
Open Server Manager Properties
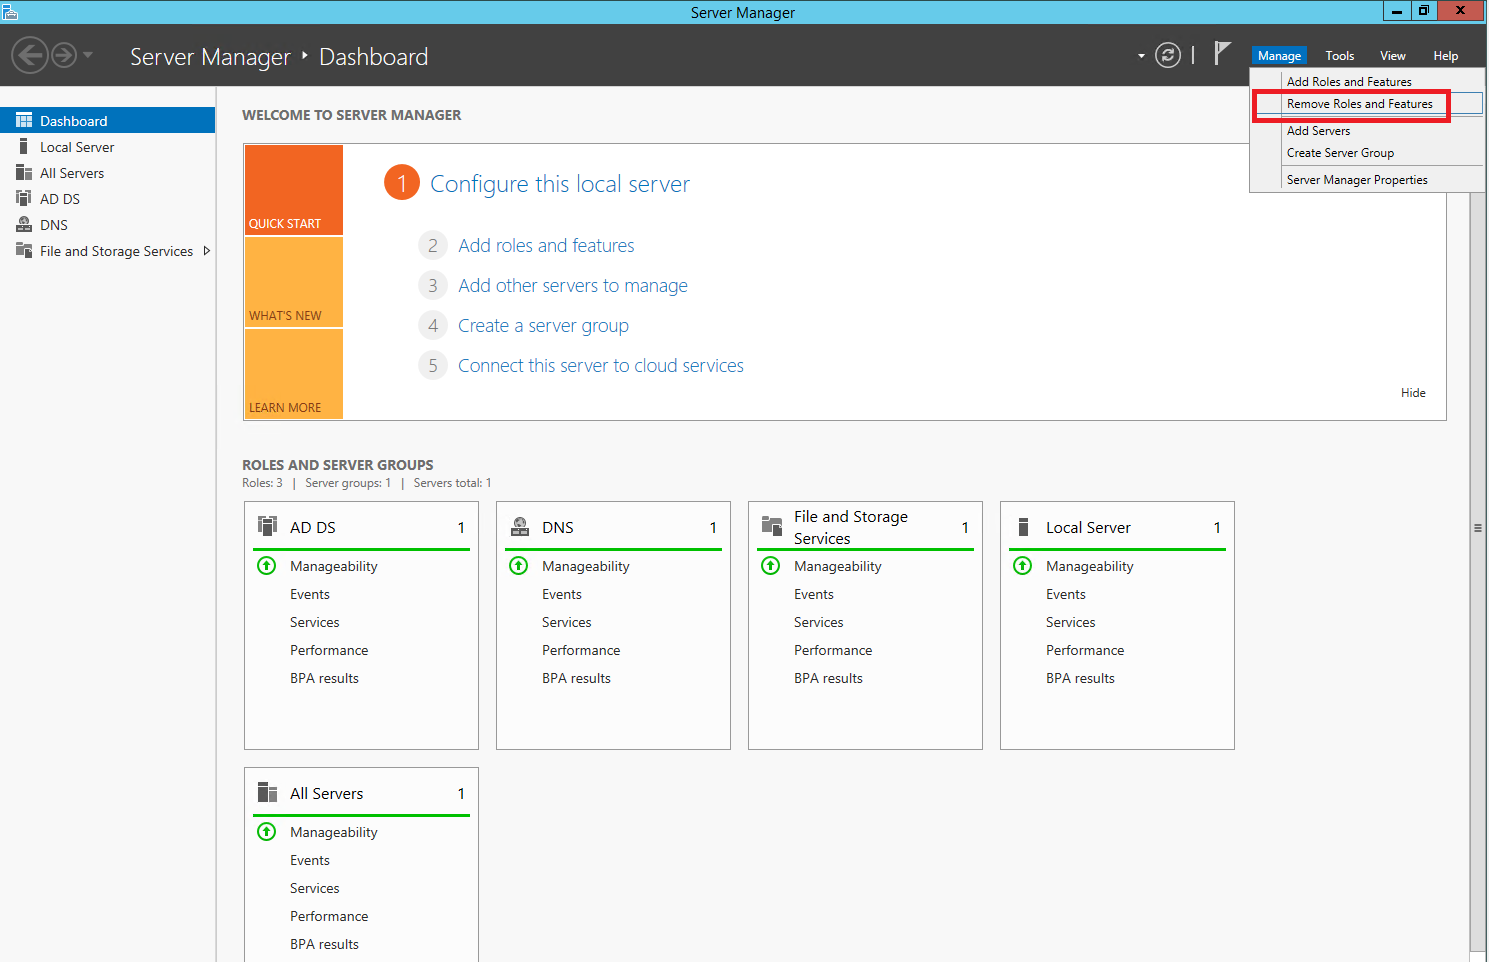click(1357, 180)
